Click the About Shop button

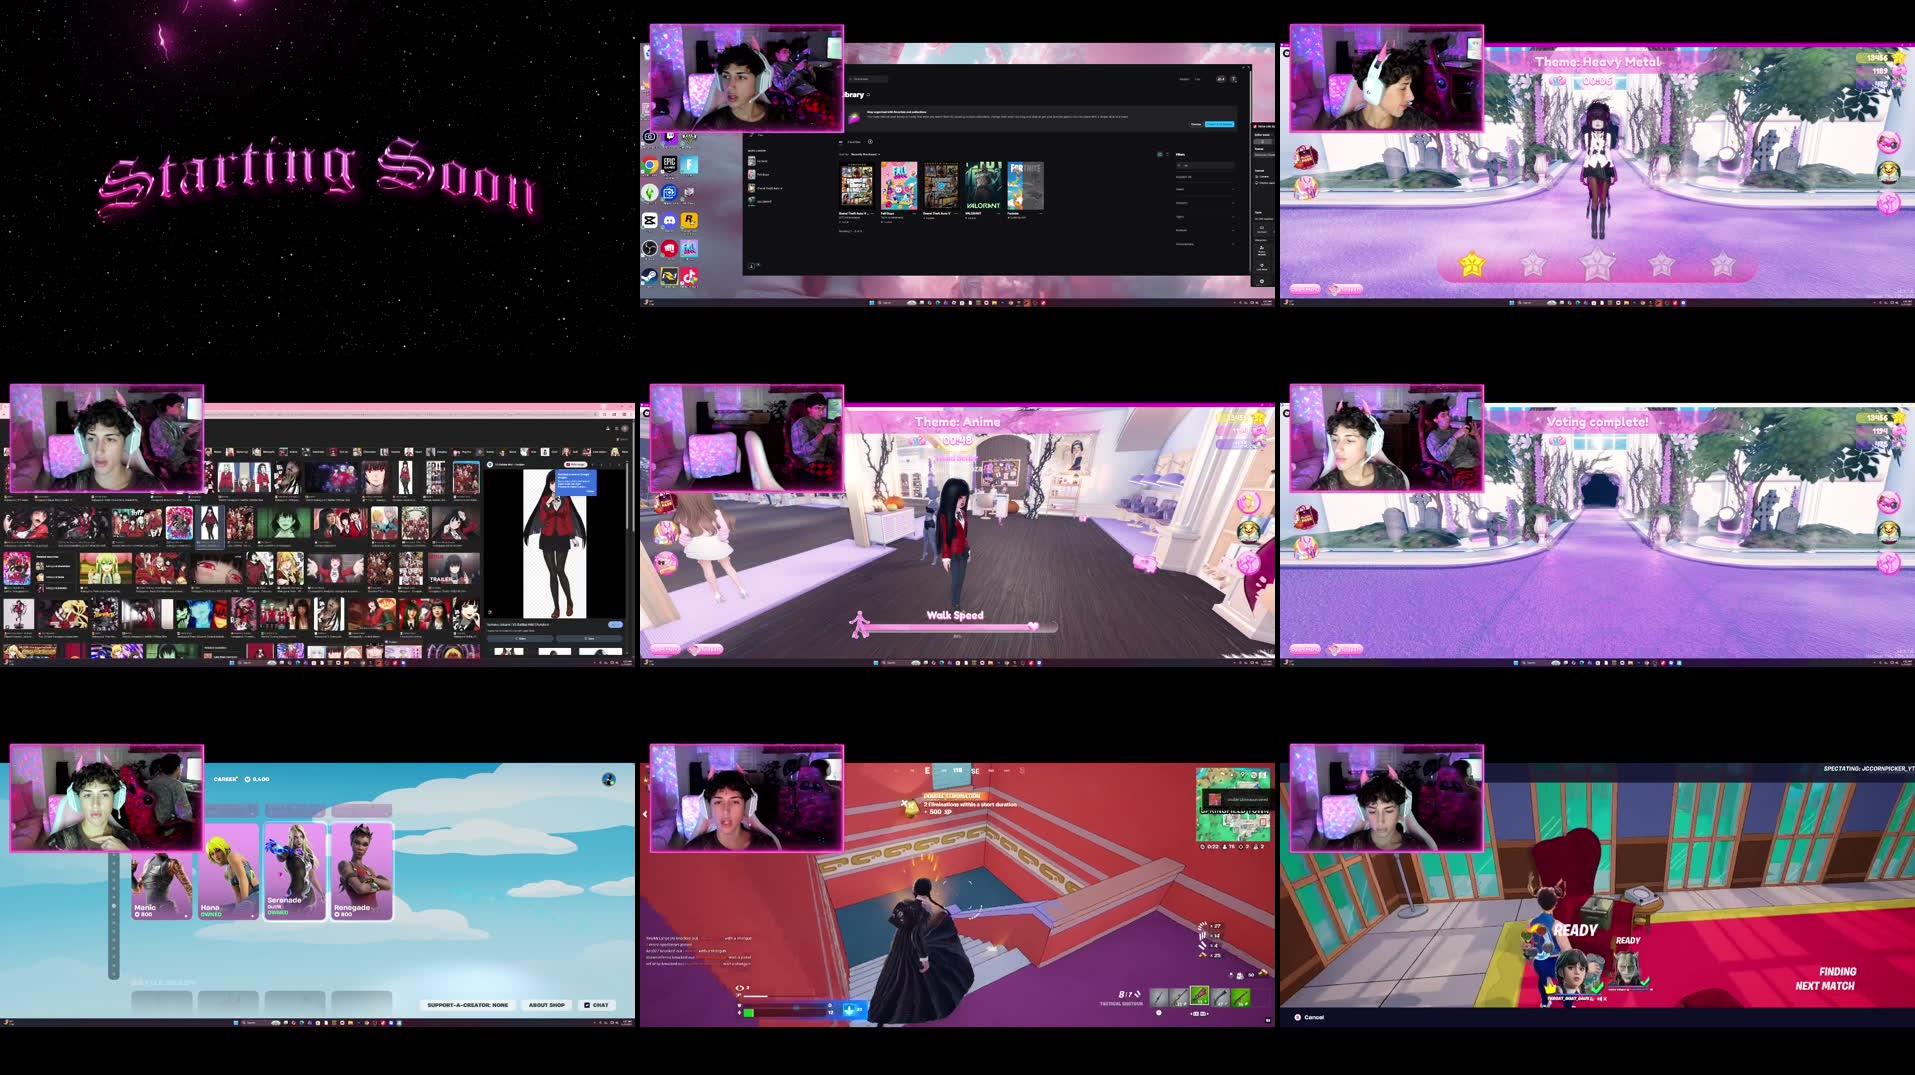(547, 1005)
